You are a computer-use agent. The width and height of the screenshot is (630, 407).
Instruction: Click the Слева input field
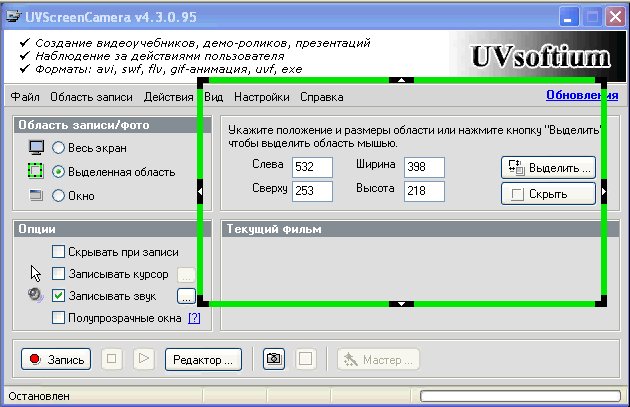[312, 167]
